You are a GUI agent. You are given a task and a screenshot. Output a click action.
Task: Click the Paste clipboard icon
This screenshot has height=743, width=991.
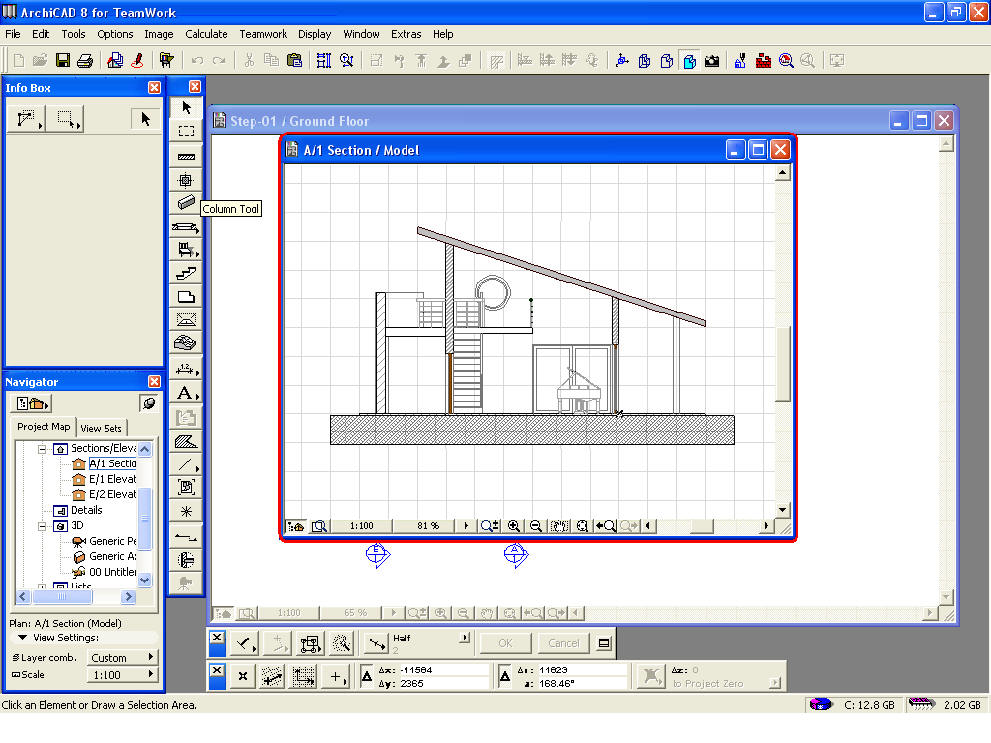(x=294, y=61)
